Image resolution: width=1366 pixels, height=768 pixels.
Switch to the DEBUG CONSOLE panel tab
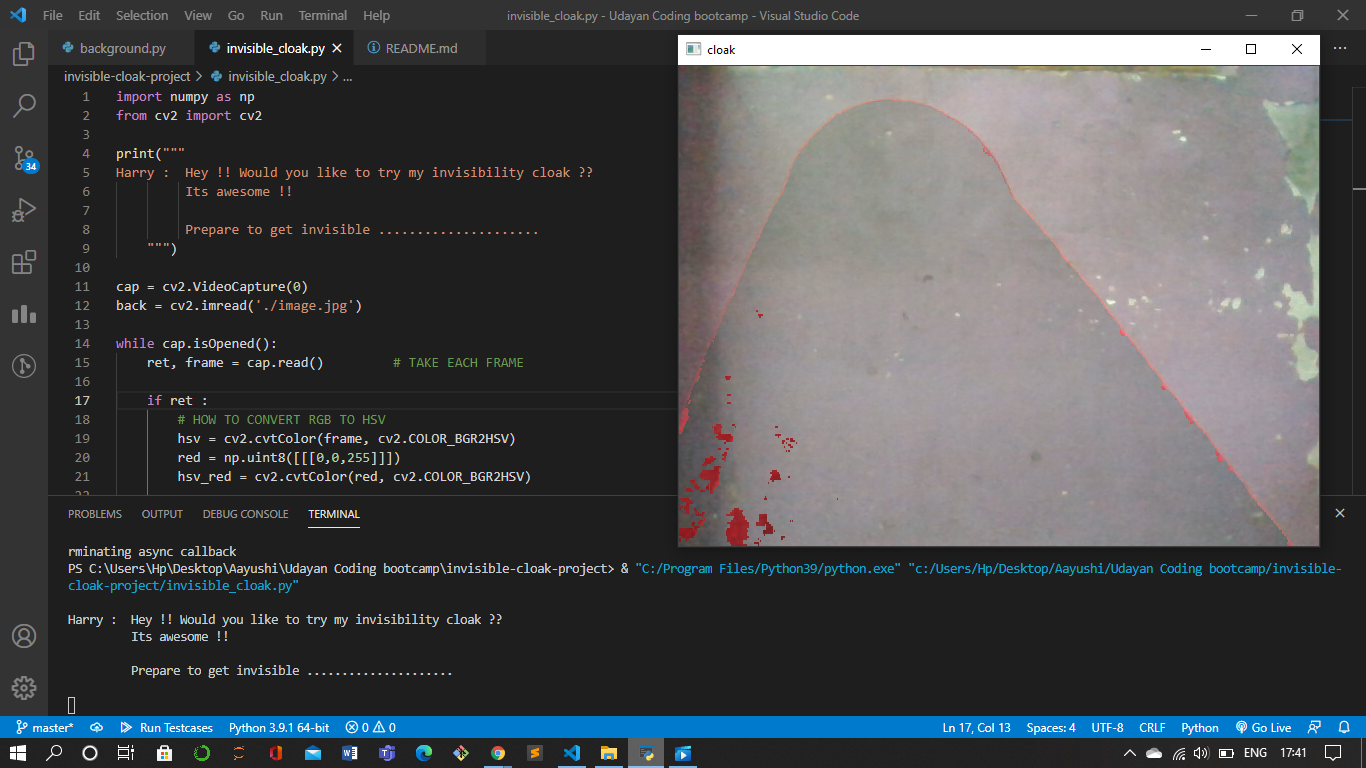(x=245, y=514)
